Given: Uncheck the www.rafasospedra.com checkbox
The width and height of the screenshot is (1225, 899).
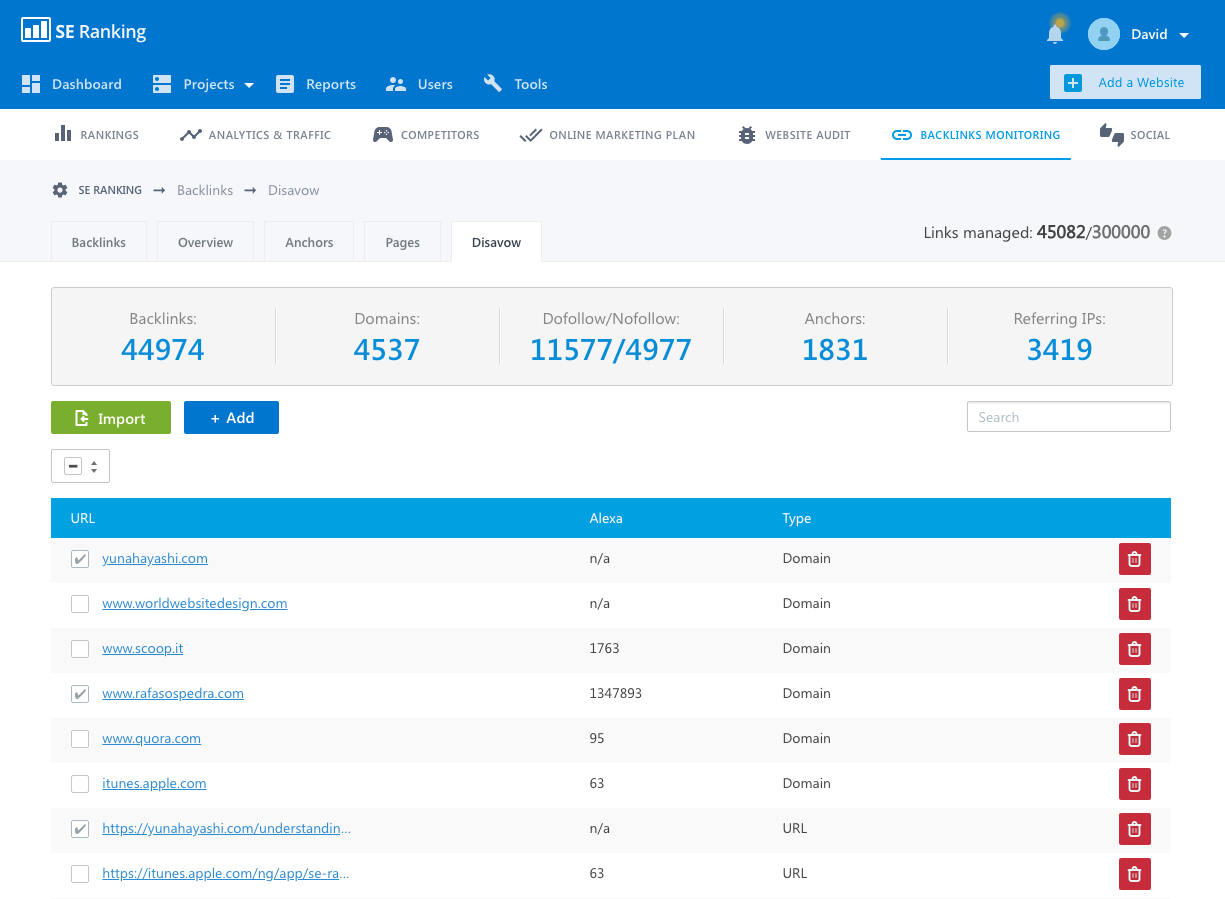Looking at the screenshot, I should click(x=80, y=694).
